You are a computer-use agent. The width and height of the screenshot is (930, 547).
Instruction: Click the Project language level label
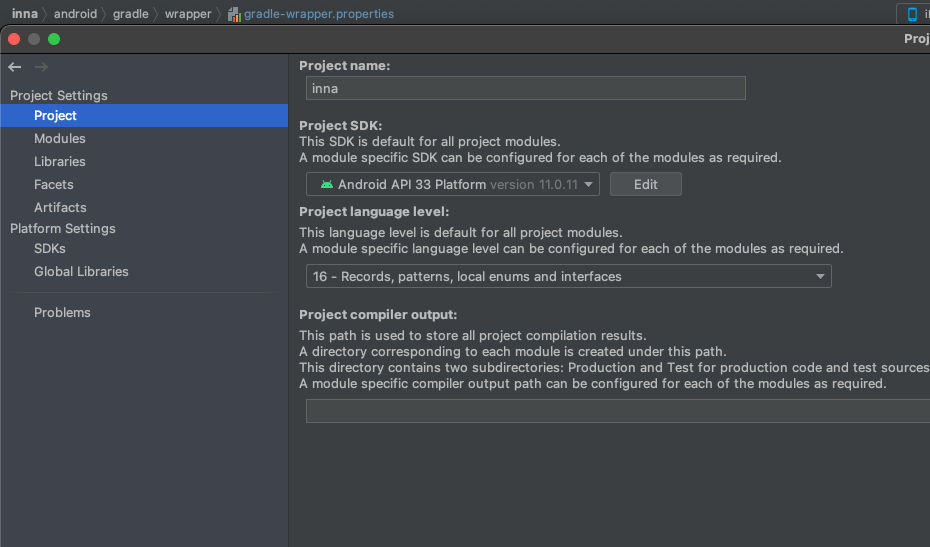(374, 212)
